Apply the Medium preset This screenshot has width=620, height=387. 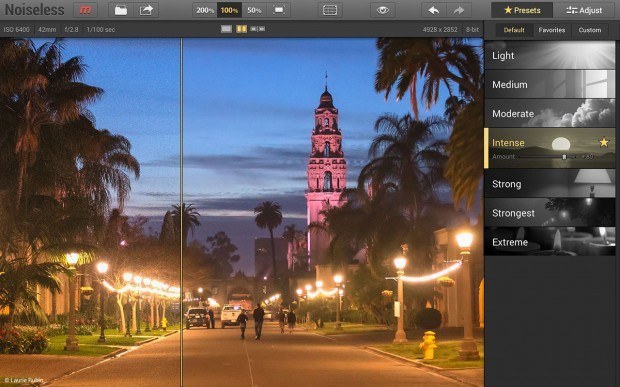550,84
